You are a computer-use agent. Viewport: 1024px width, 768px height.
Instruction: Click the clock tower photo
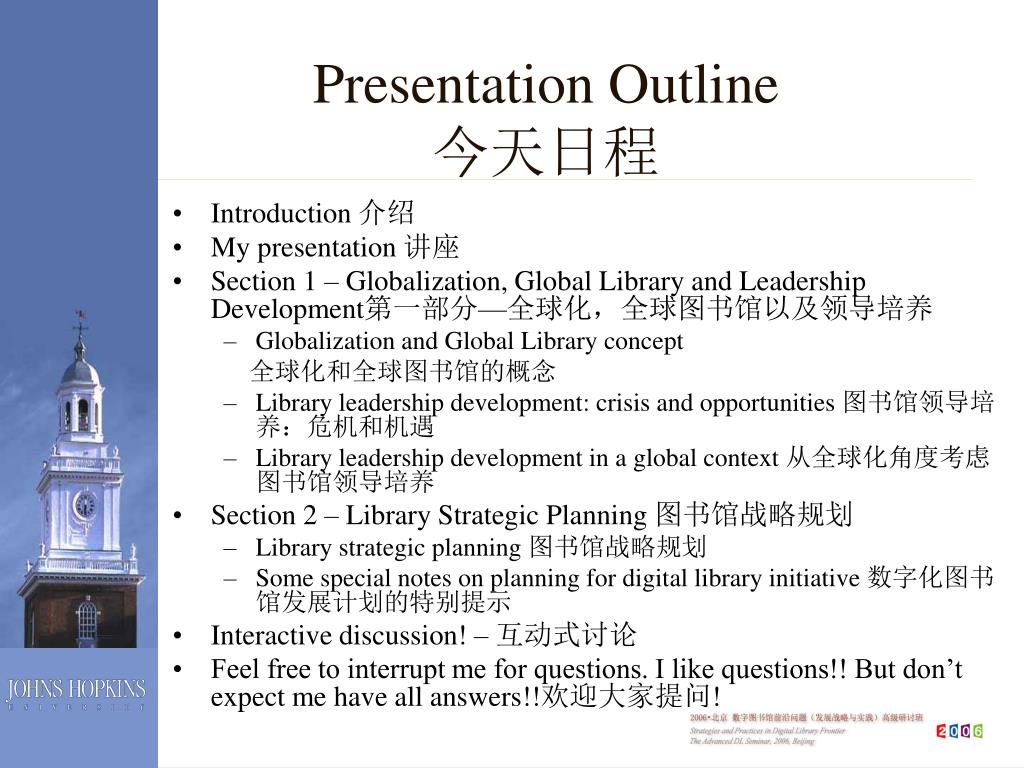78,480
